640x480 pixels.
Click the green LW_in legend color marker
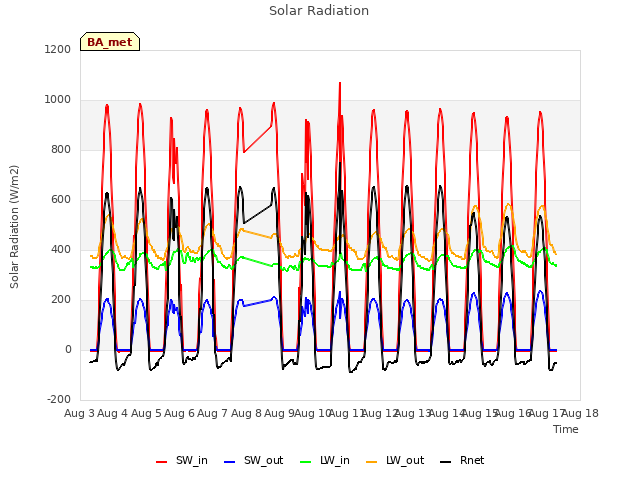tap(306, 462)
